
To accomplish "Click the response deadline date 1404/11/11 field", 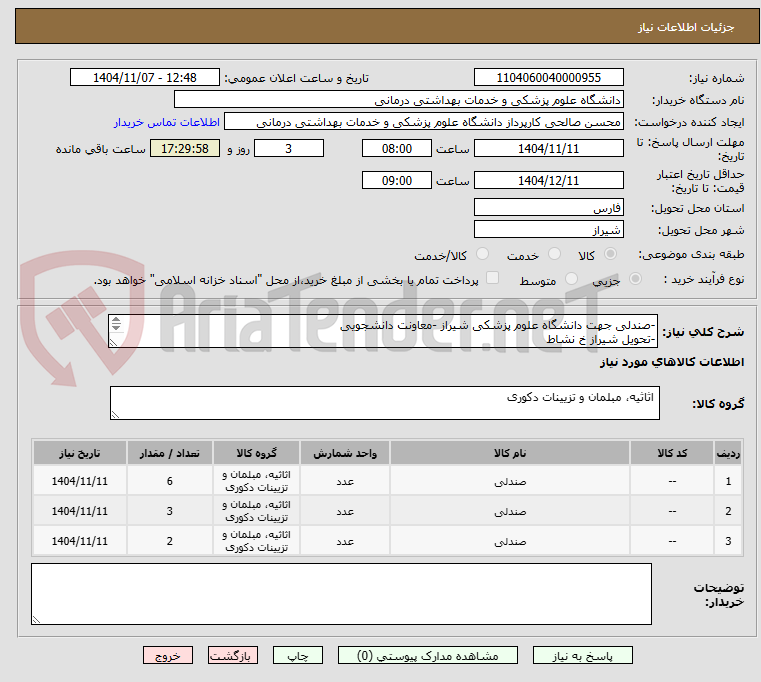I will 548,148.
